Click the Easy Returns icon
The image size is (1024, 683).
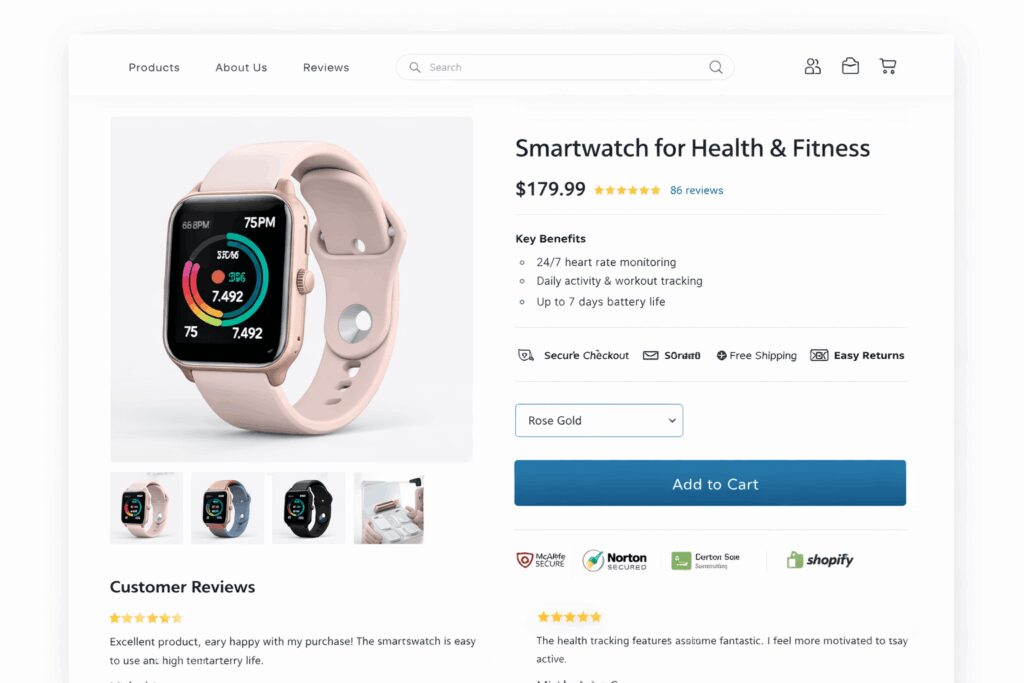[819, 355]
